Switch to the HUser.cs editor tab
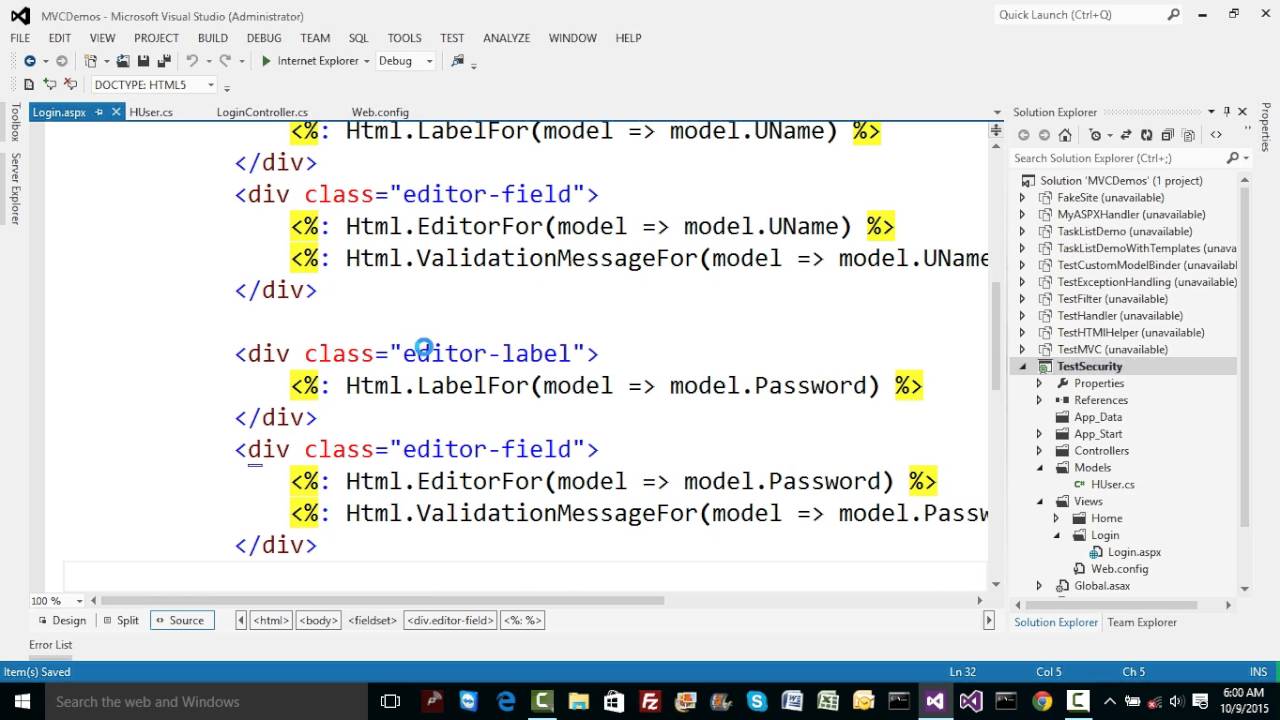Image resolution: width=1280 pixels, height=720 pixels. click(151, 112)
